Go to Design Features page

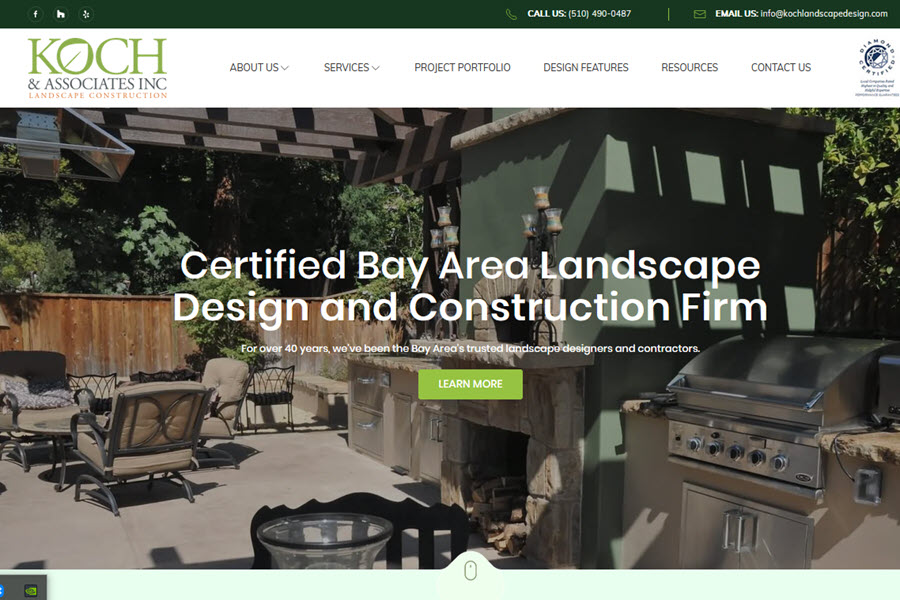tap(586, 68)
